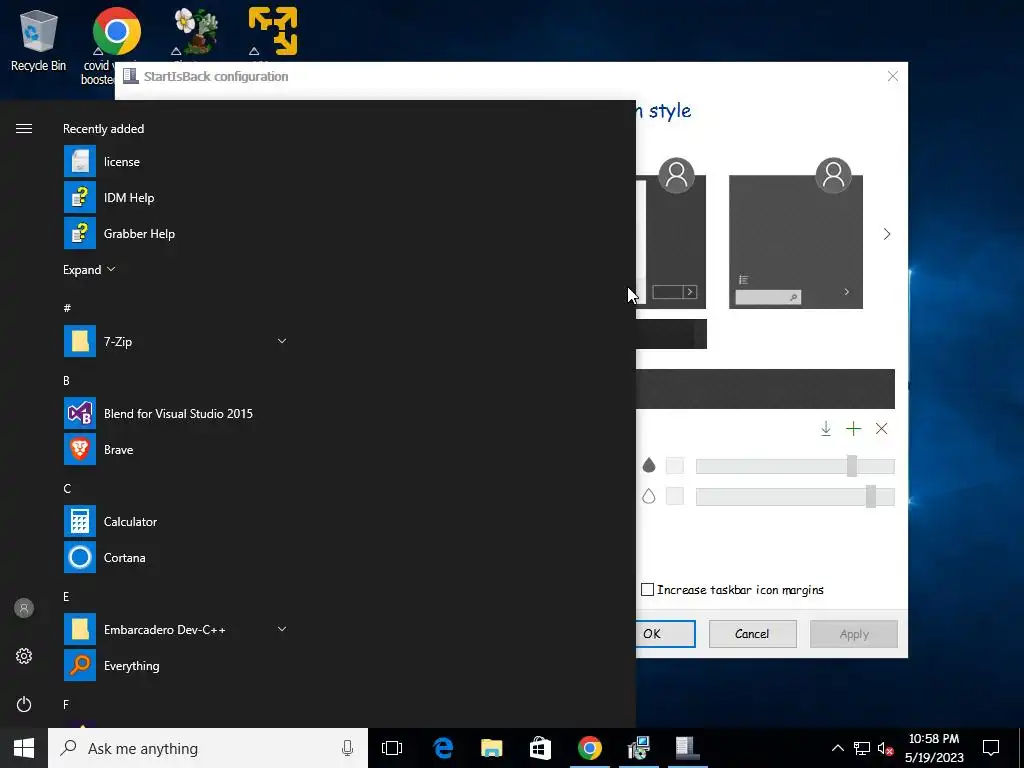Adjust the filled-drop opacity slider

(852, 466)
